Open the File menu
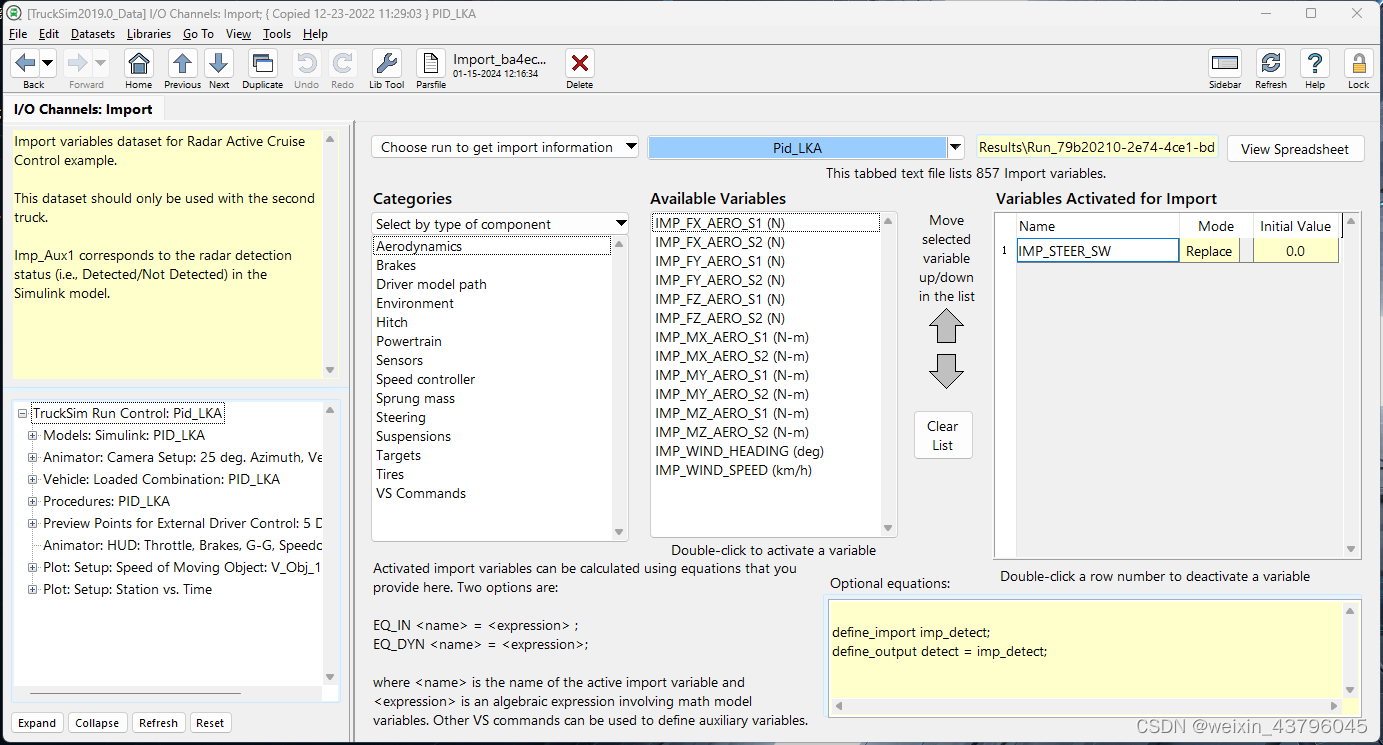 (18, 34)
